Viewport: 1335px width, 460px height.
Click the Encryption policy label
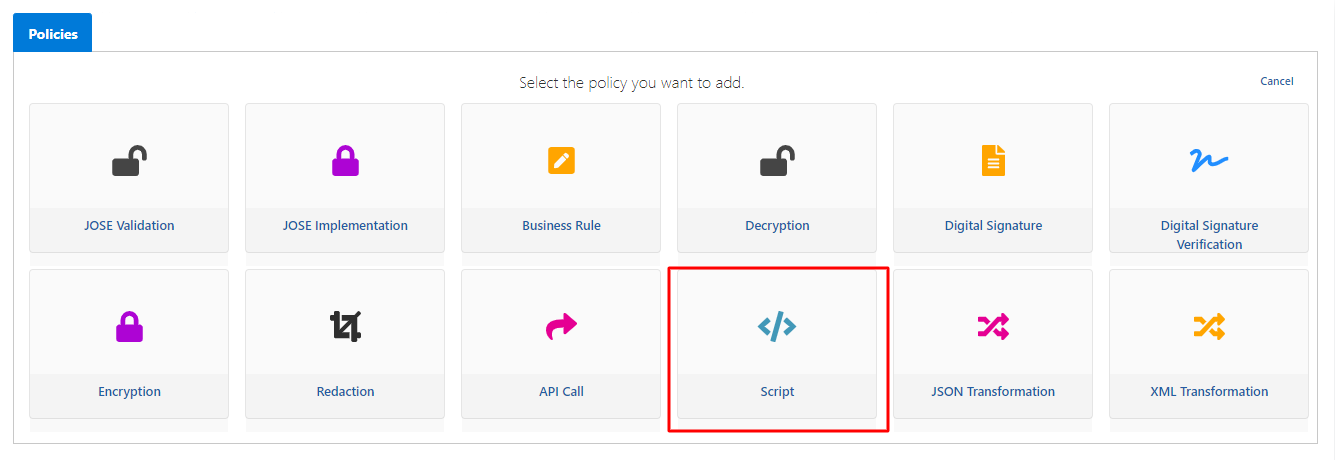130,392
